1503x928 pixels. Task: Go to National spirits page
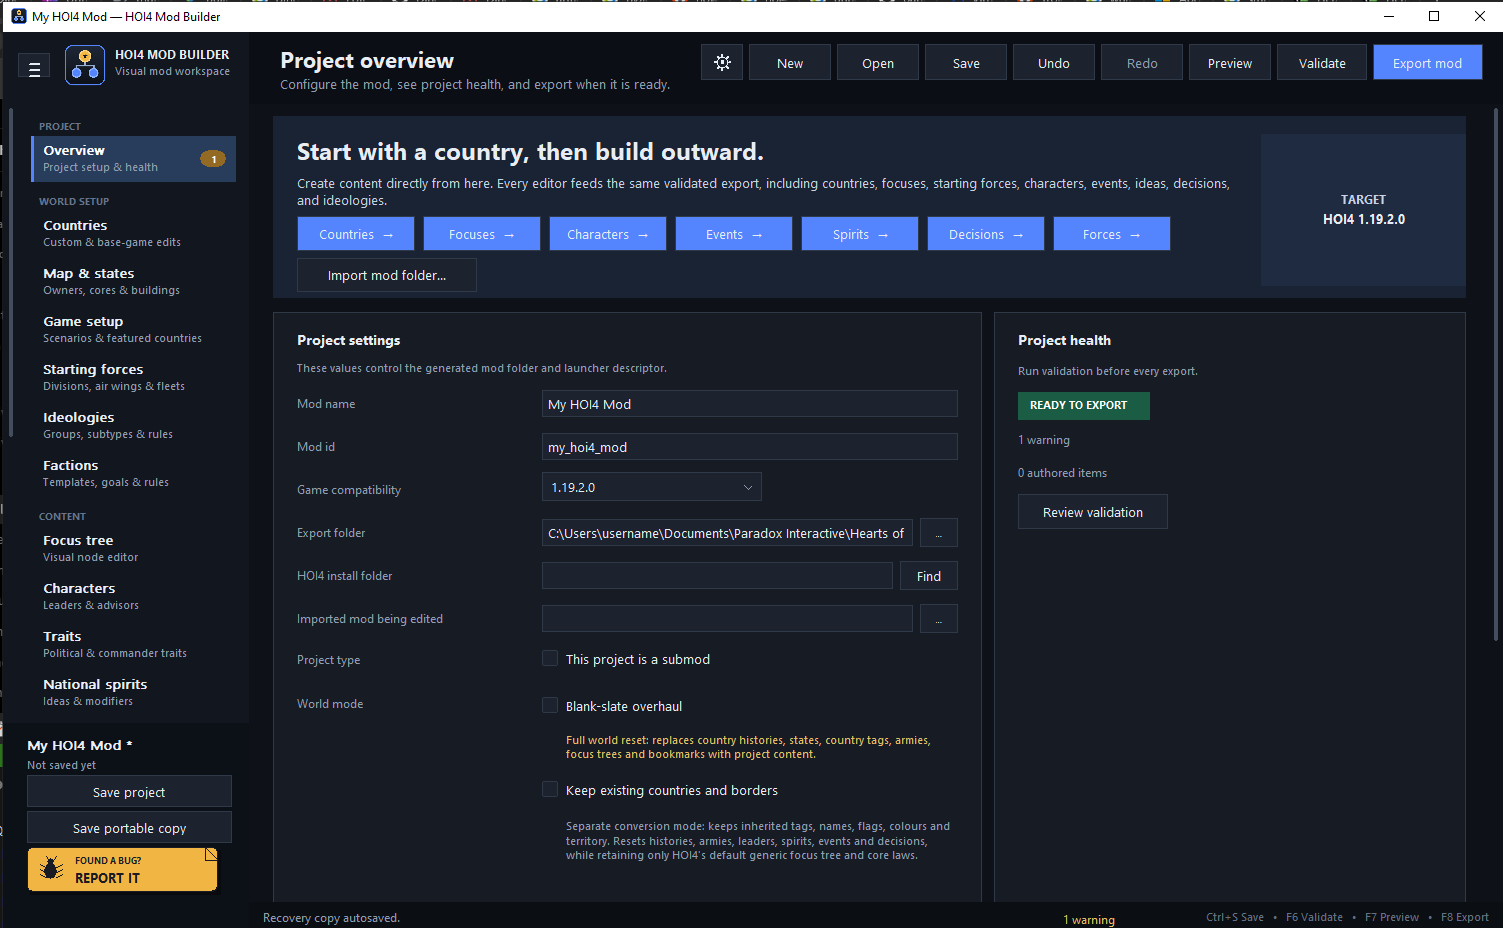(x=134, y=692)
